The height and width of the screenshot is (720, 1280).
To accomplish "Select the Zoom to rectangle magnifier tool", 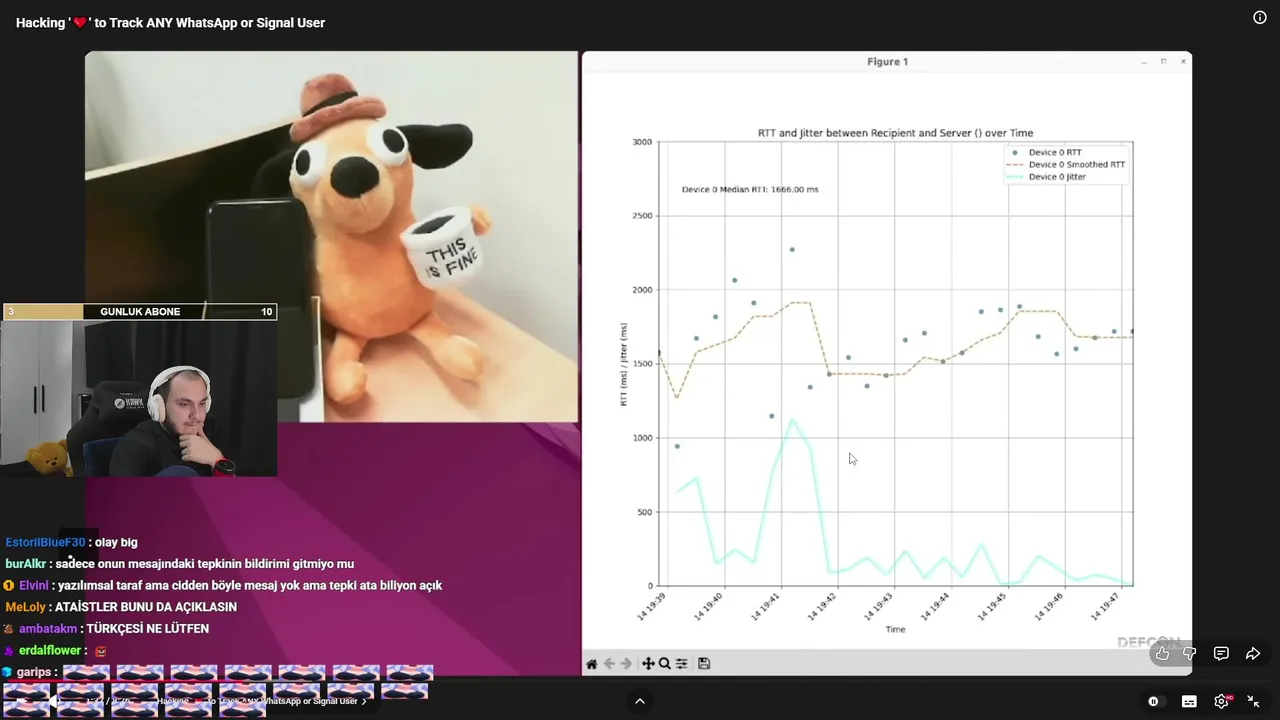I will pyautogui.click(x=665, y=664).
